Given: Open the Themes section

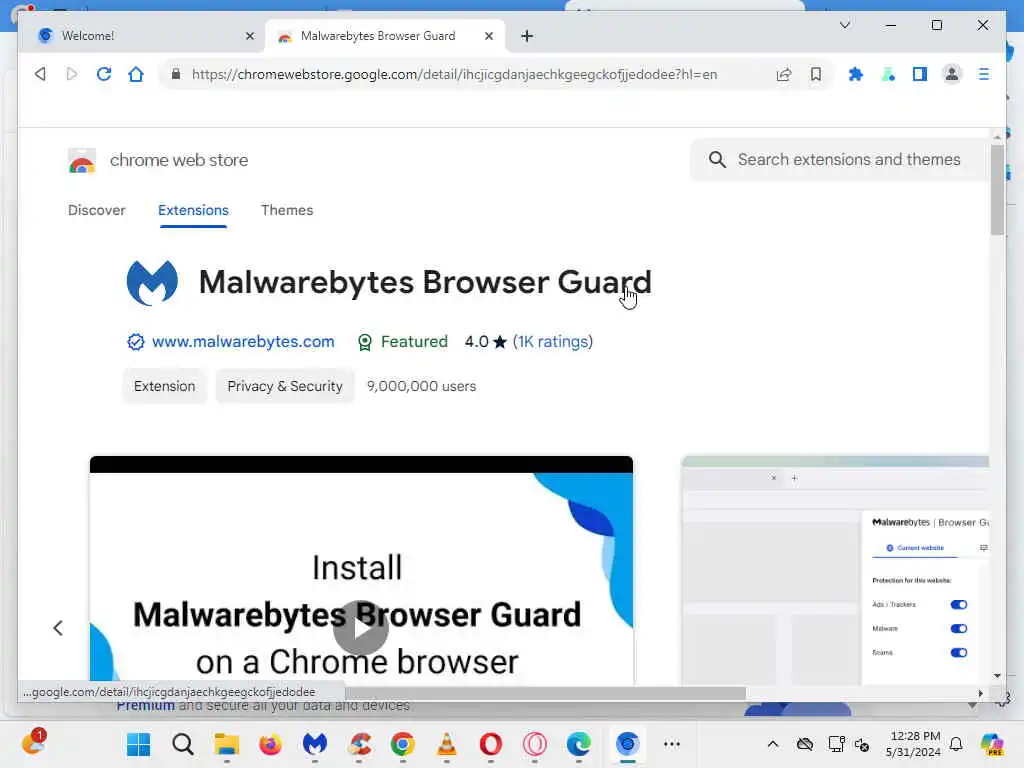Looking at the screenshot, I should [287, 210].
